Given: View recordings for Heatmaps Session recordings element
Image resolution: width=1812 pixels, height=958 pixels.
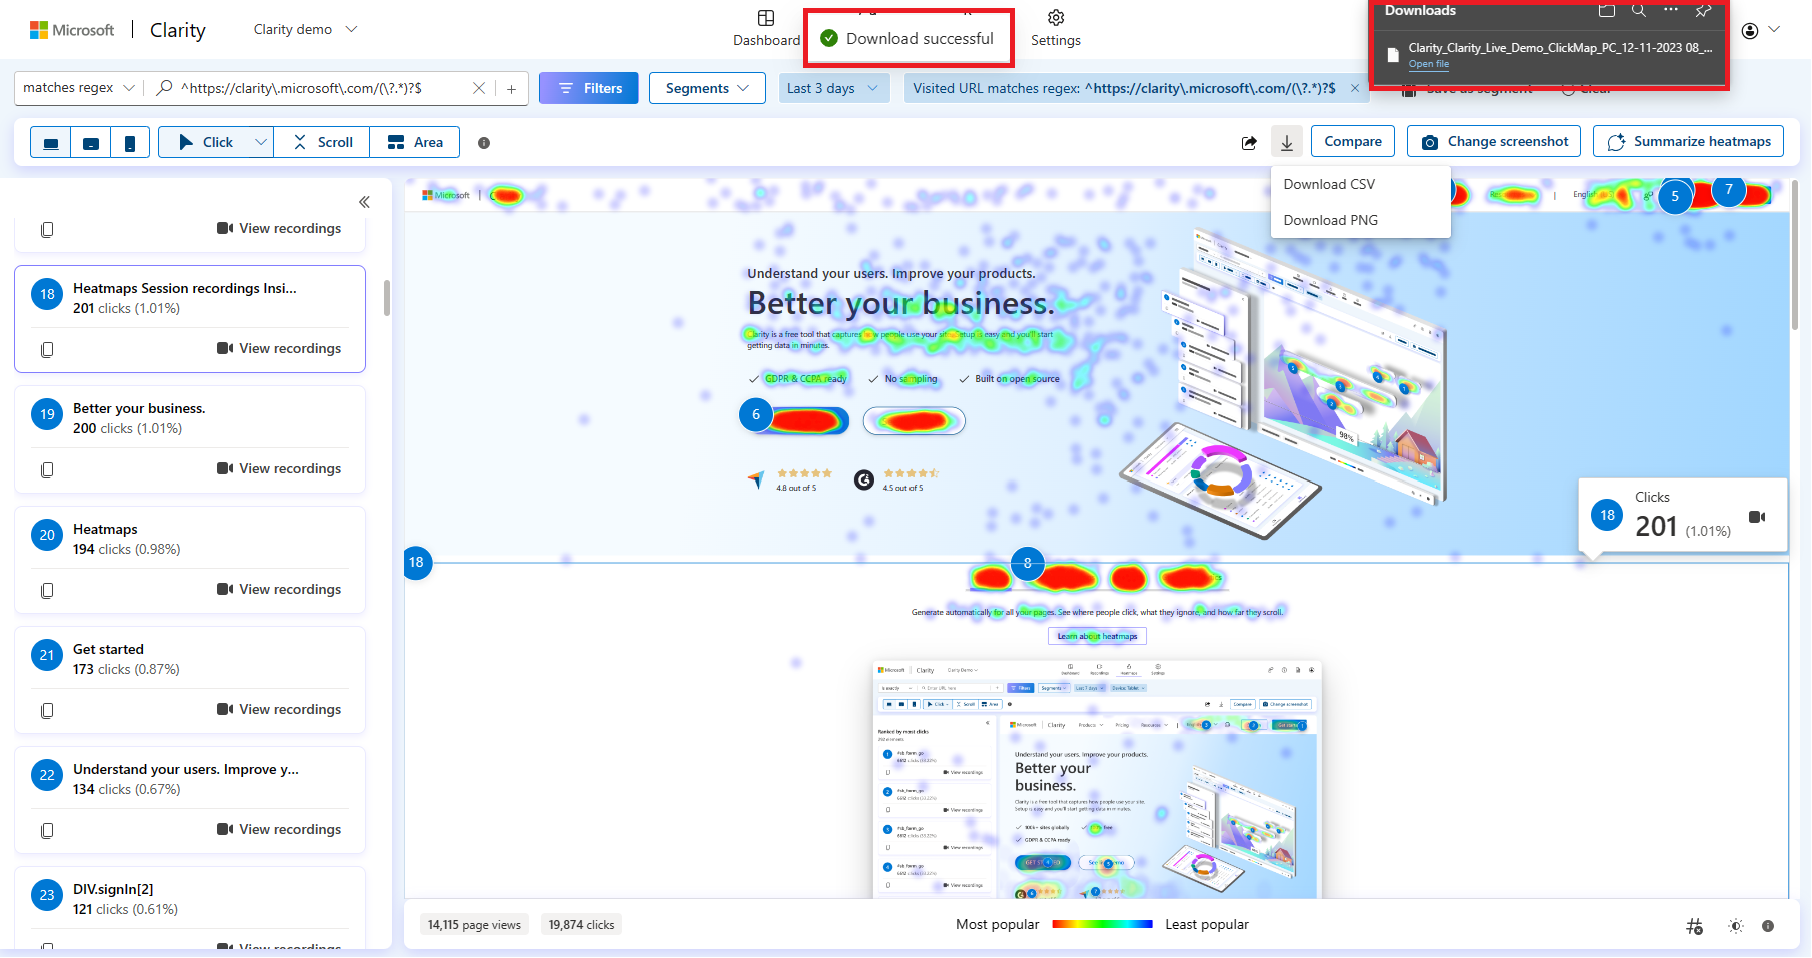Looking at the screenshot, I should coord(279,348).
